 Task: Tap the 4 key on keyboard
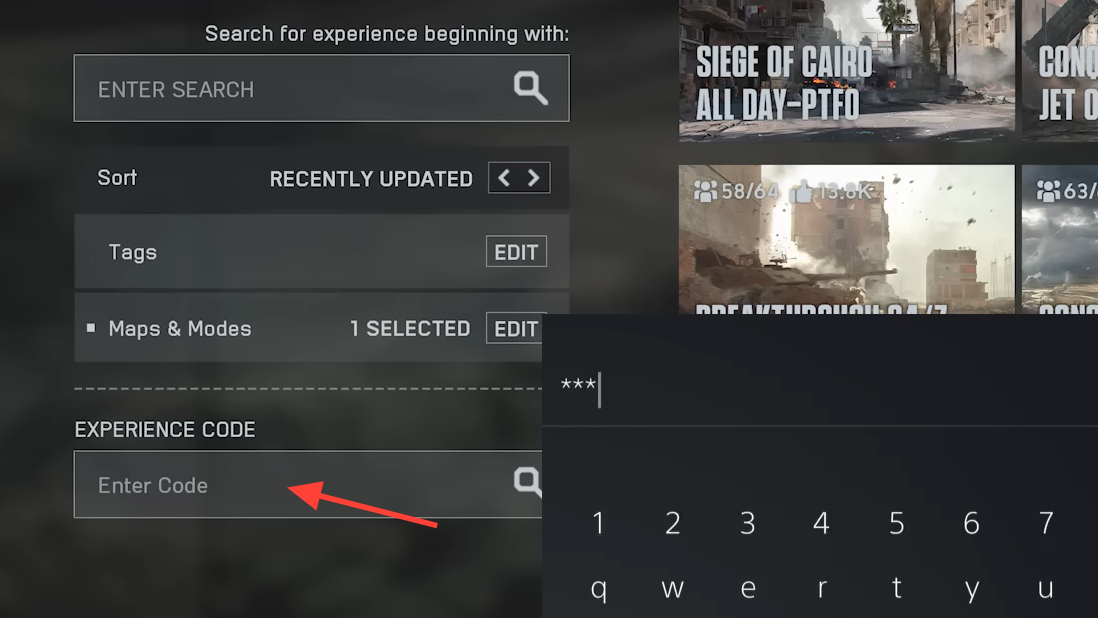tap(821, 523)
